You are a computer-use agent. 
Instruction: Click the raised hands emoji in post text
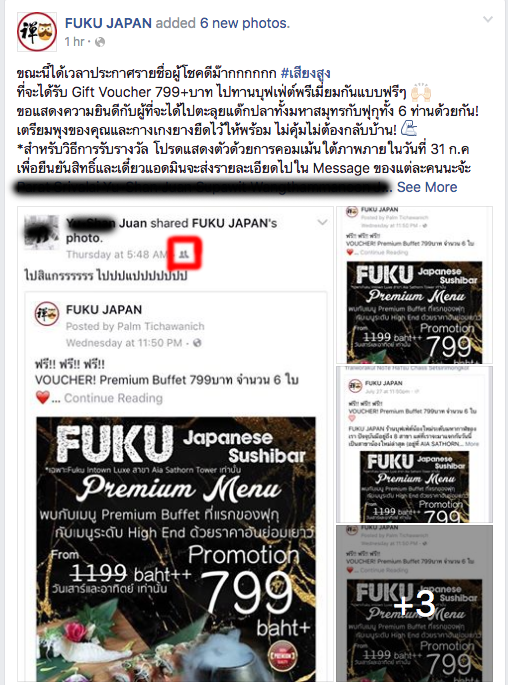tap(421, 92)
